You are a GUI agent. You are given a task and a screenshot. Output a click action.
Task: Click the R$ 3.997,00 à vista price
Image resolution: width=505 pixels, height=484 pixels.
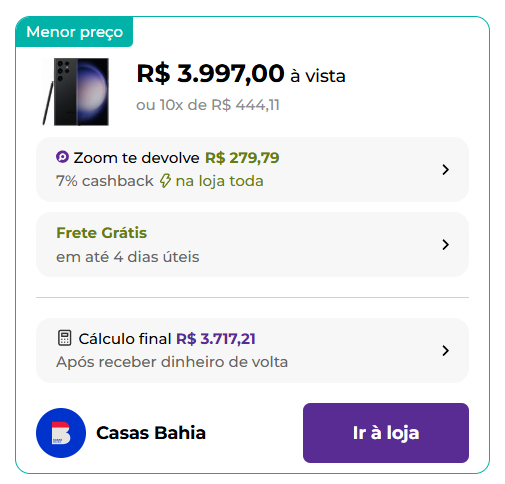point(241,74)
